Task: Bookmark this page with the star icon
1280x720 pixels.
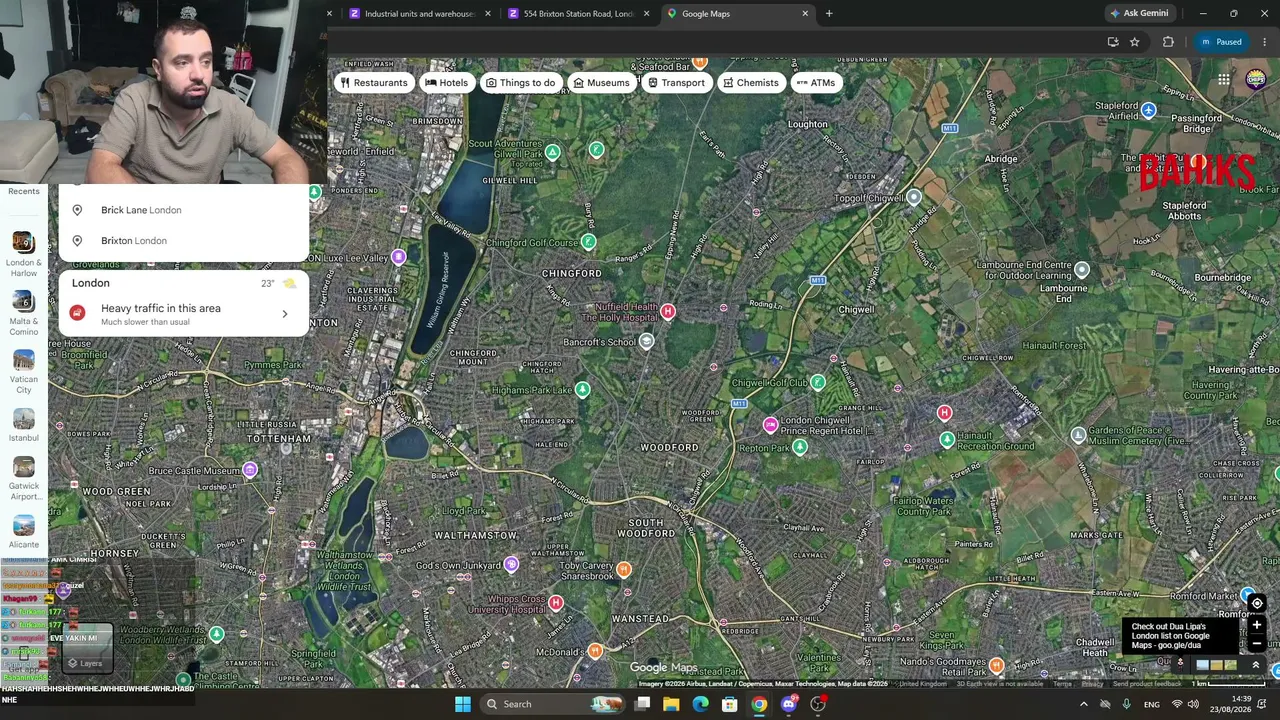Action: pos(1135,42)
